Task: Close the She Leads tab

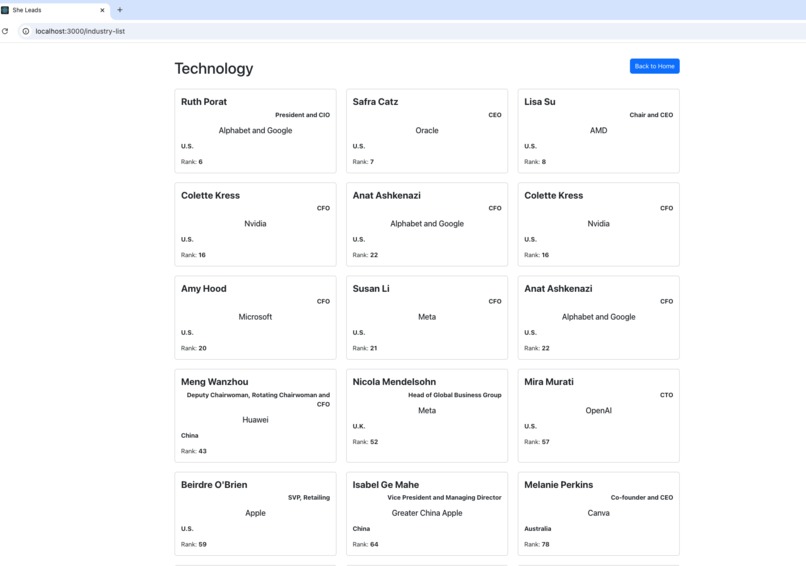Action: (102, 10)
